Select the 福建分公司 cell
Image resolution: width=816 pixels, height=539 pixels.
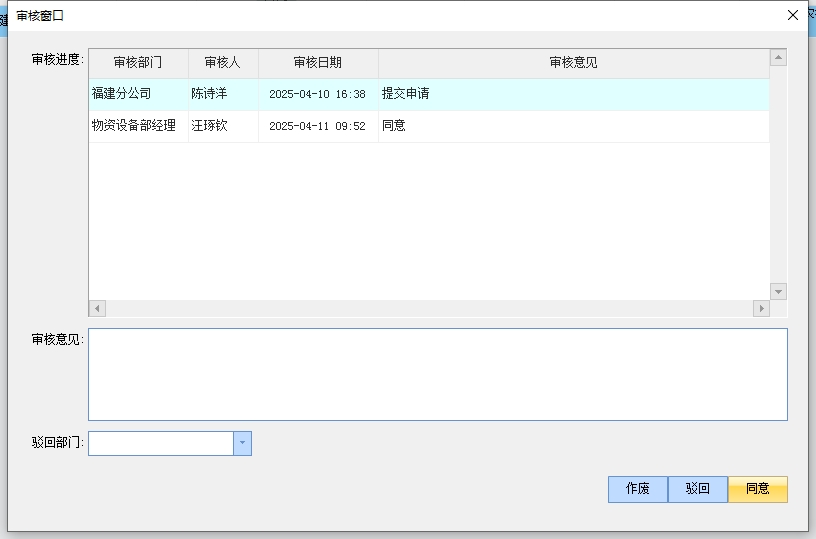click(138, 94)
